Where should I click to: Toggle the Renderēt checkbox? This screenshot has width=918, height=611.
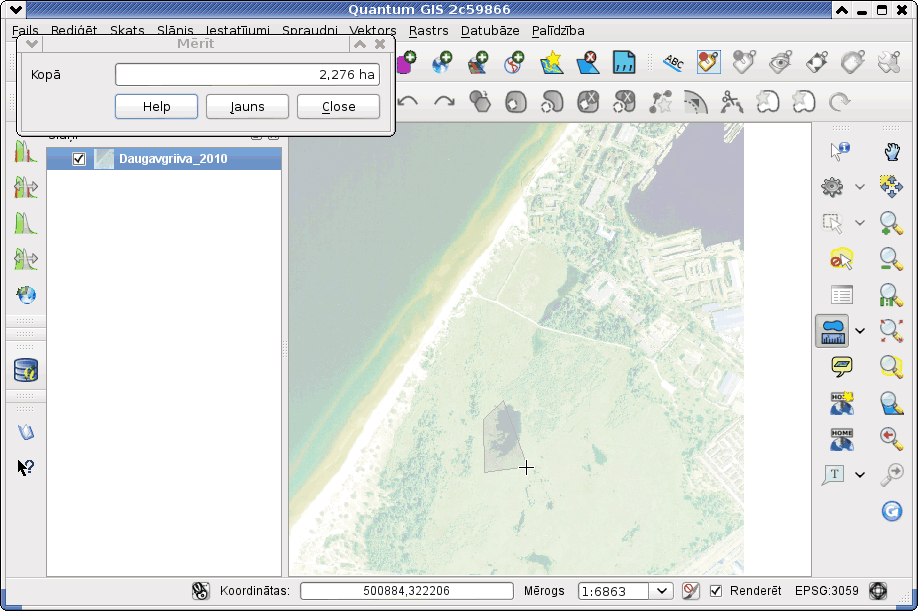716,591
